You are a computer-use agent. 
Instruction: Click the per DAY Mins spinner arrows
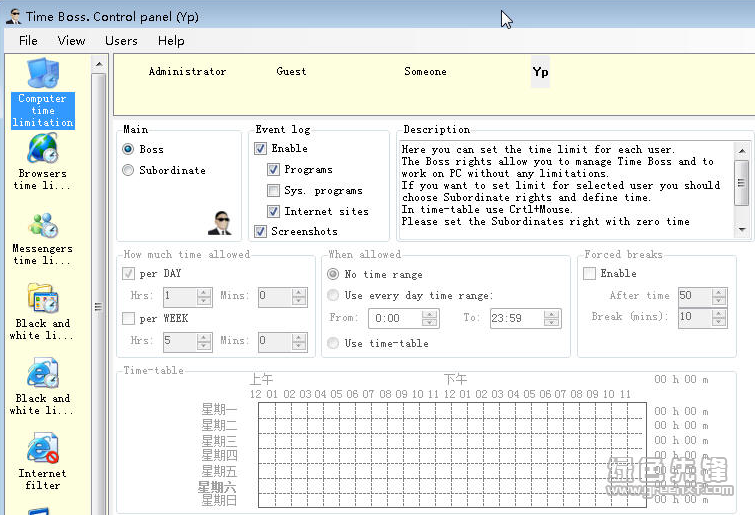[x=299, y=296]
